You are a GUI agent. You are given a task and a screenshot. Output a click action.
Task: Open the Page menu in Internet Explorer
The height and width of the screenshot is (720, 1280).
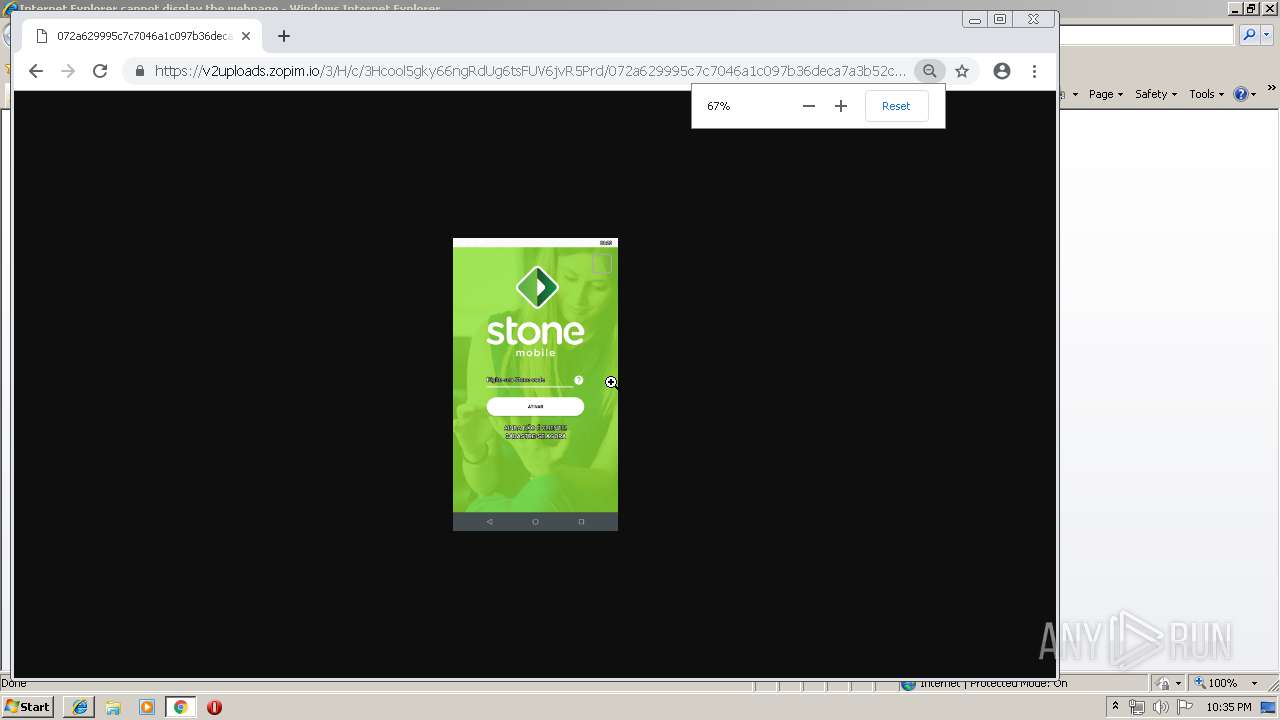click(1106, 94)
